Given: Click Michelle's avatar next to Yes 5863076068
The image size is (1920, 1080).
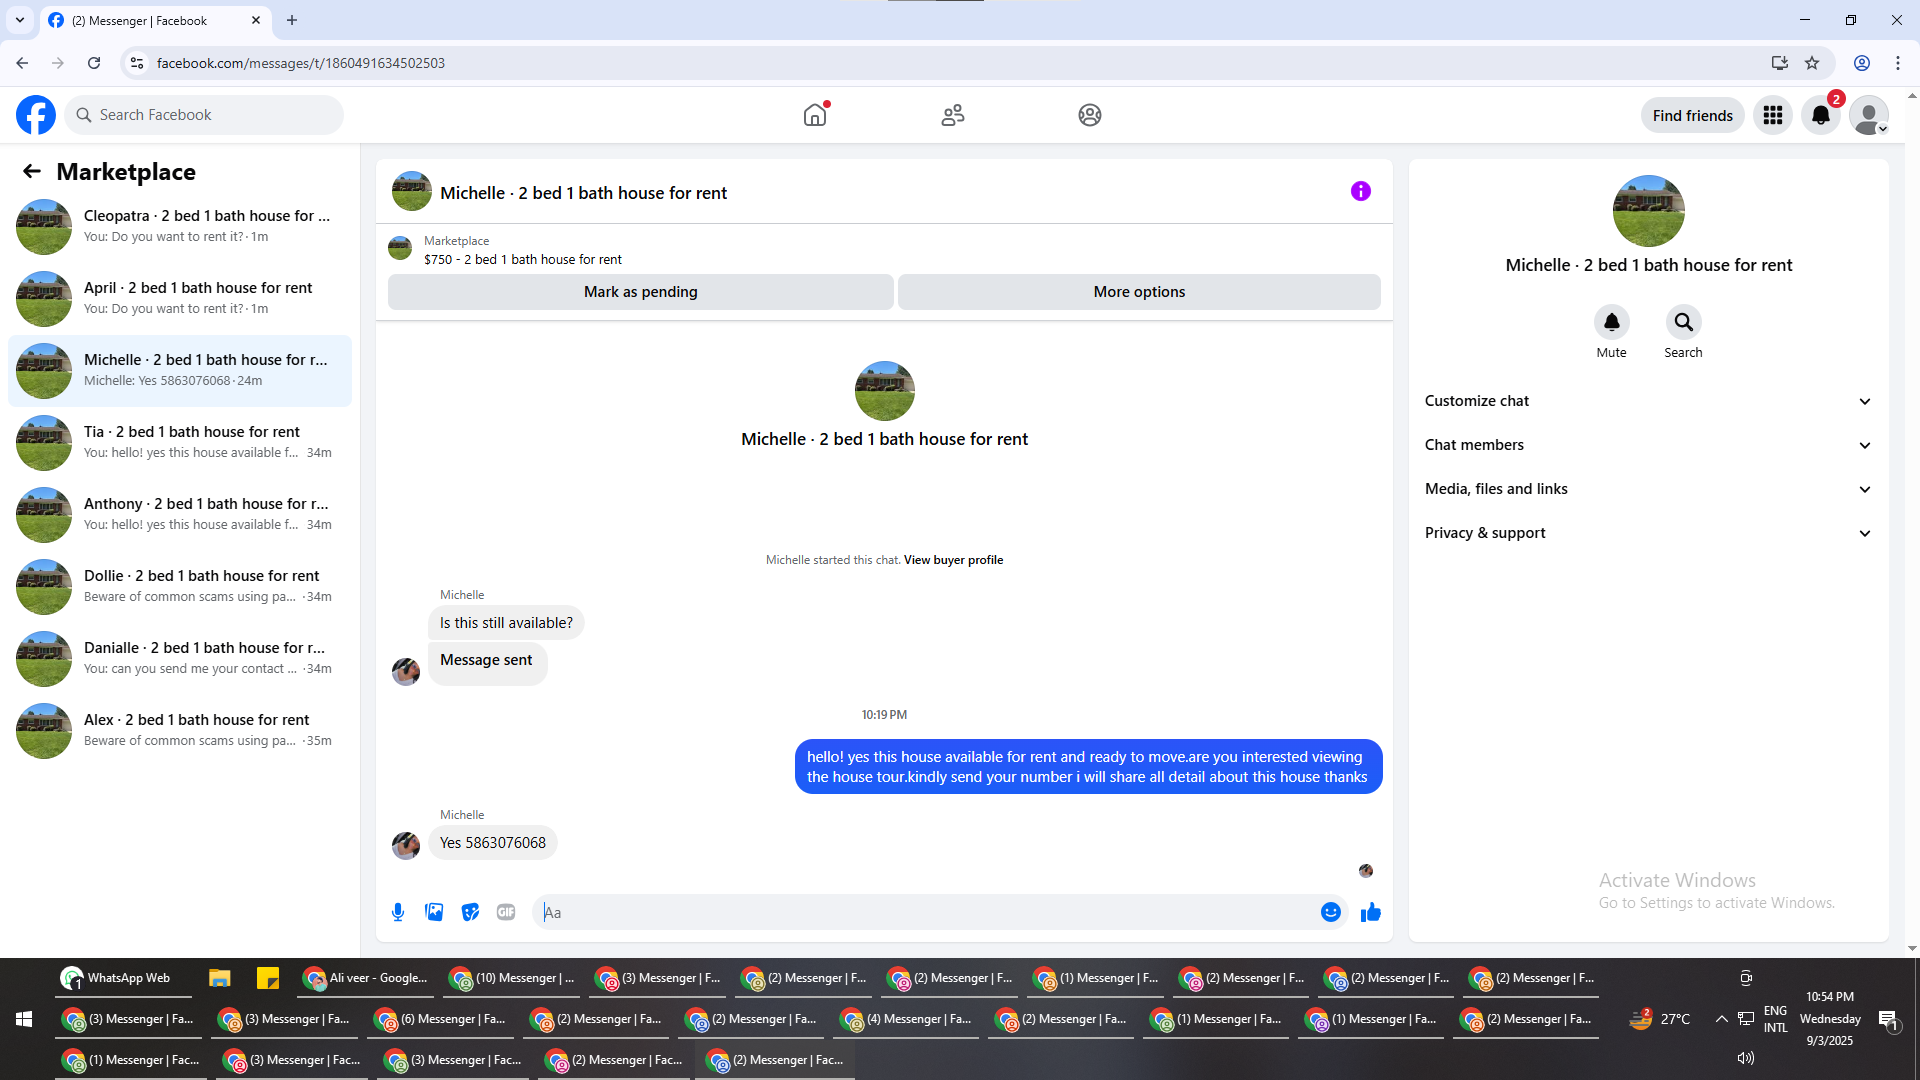Looking at the screenshot, I should tap(406, 845).
